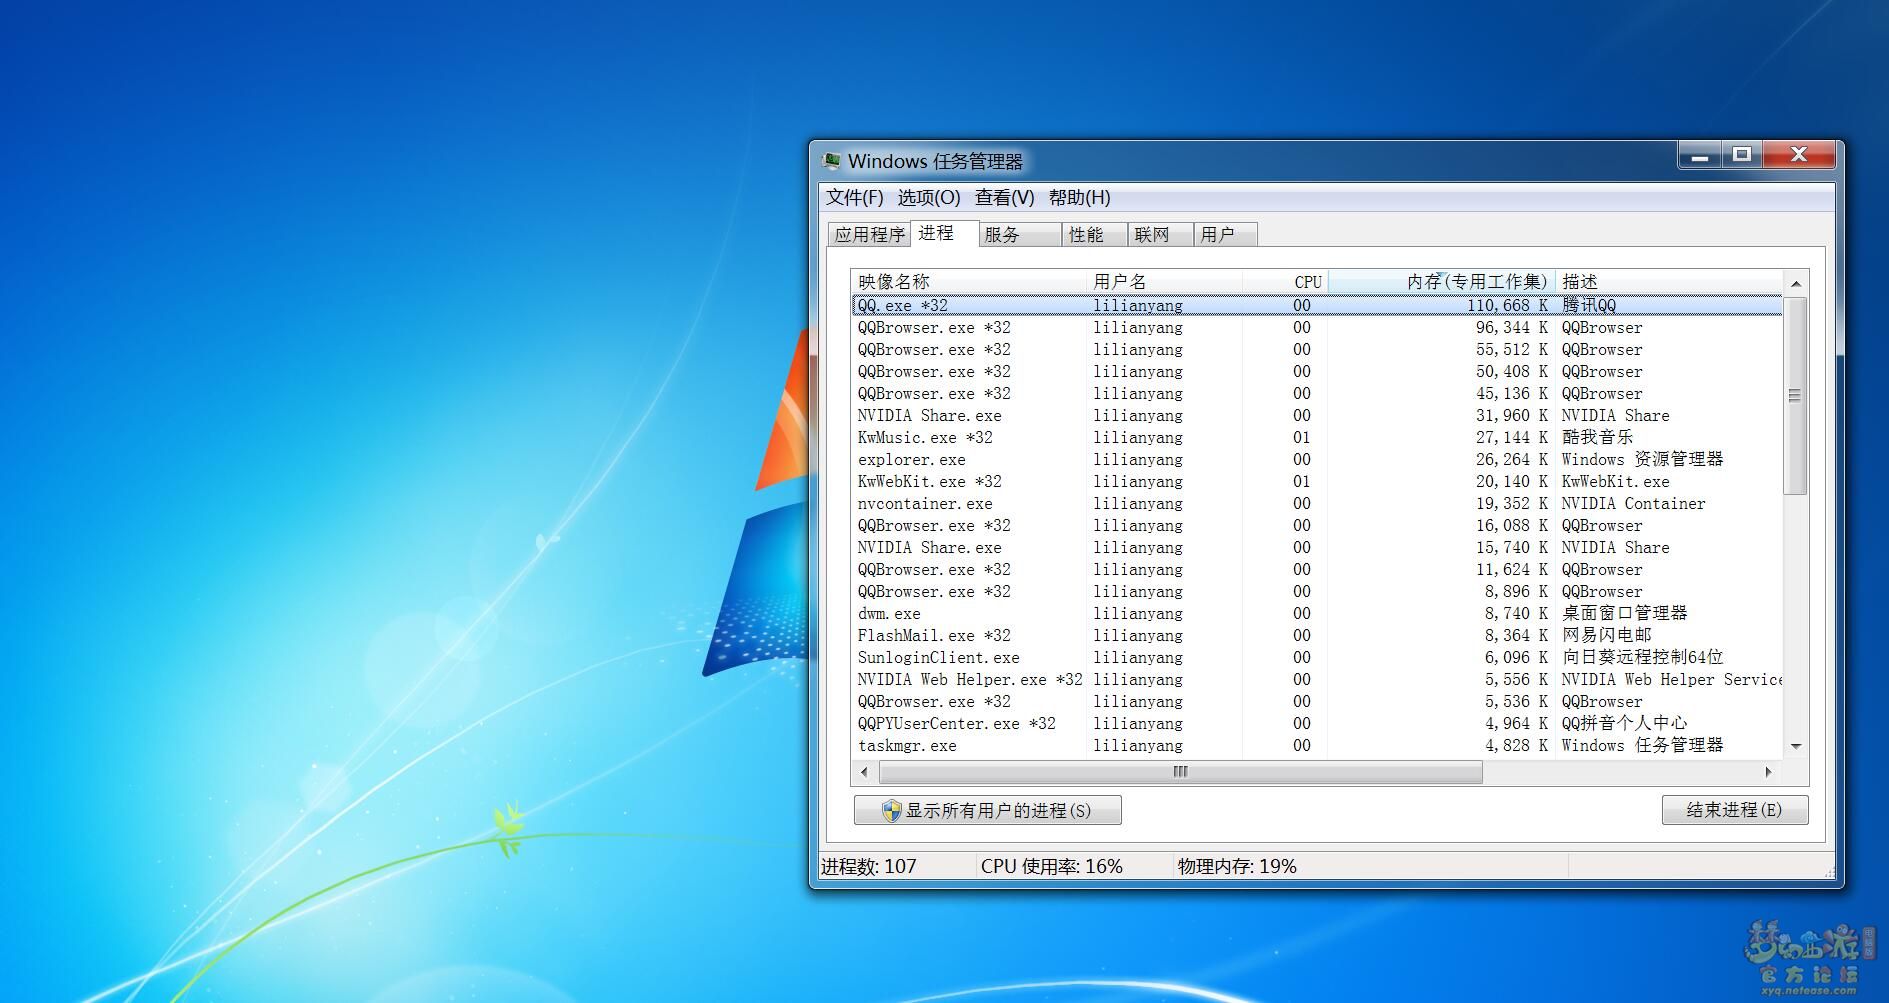Select the QQ.exe *32 process row

(x=1317, y=306)
